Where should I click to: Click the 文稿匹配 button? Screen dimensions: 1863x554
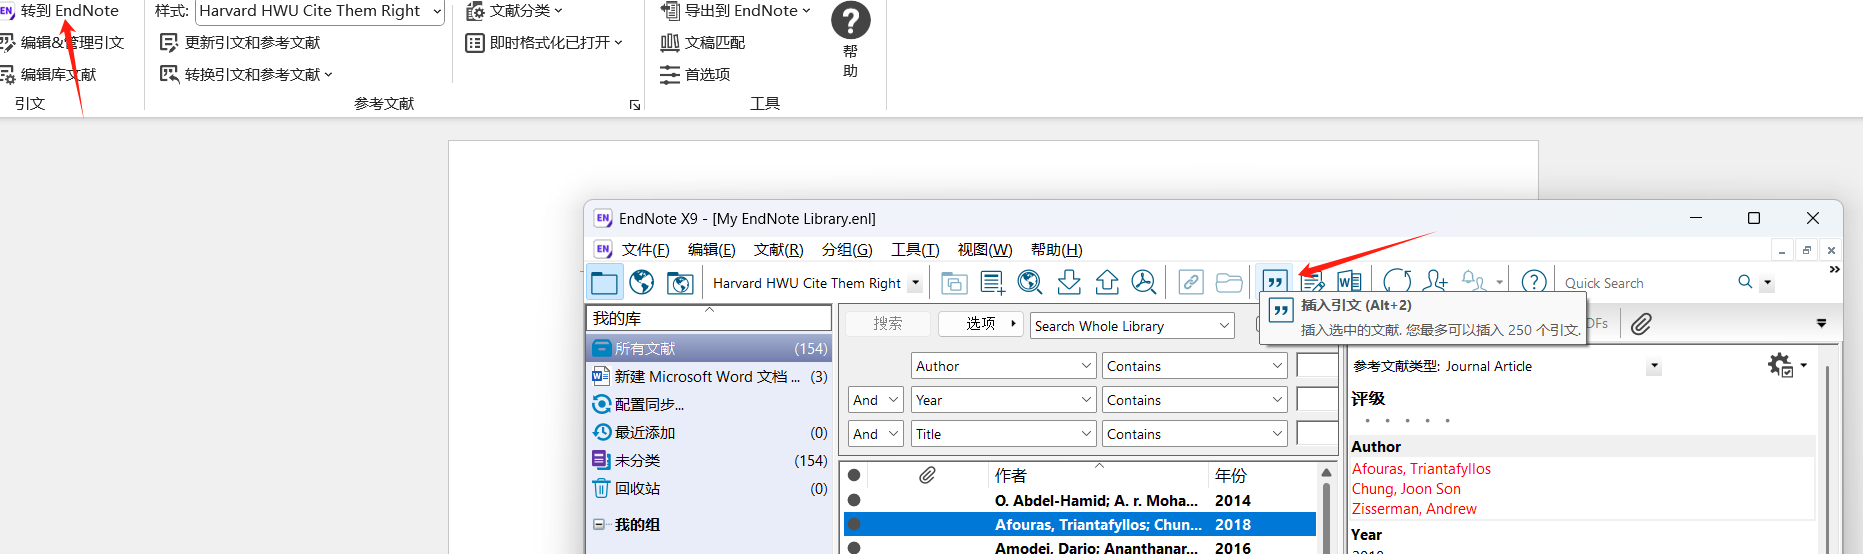pos(703,43)
